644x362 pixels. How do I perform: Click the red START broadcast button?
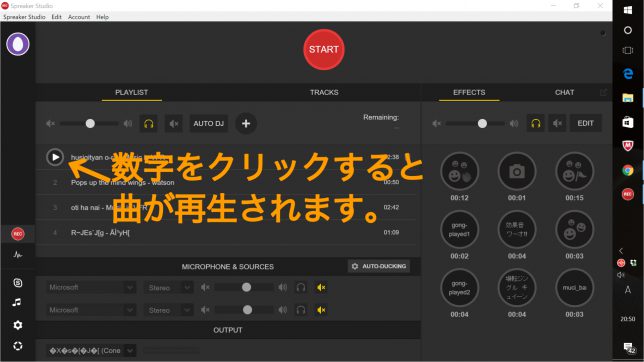click(x=324, y=49)
